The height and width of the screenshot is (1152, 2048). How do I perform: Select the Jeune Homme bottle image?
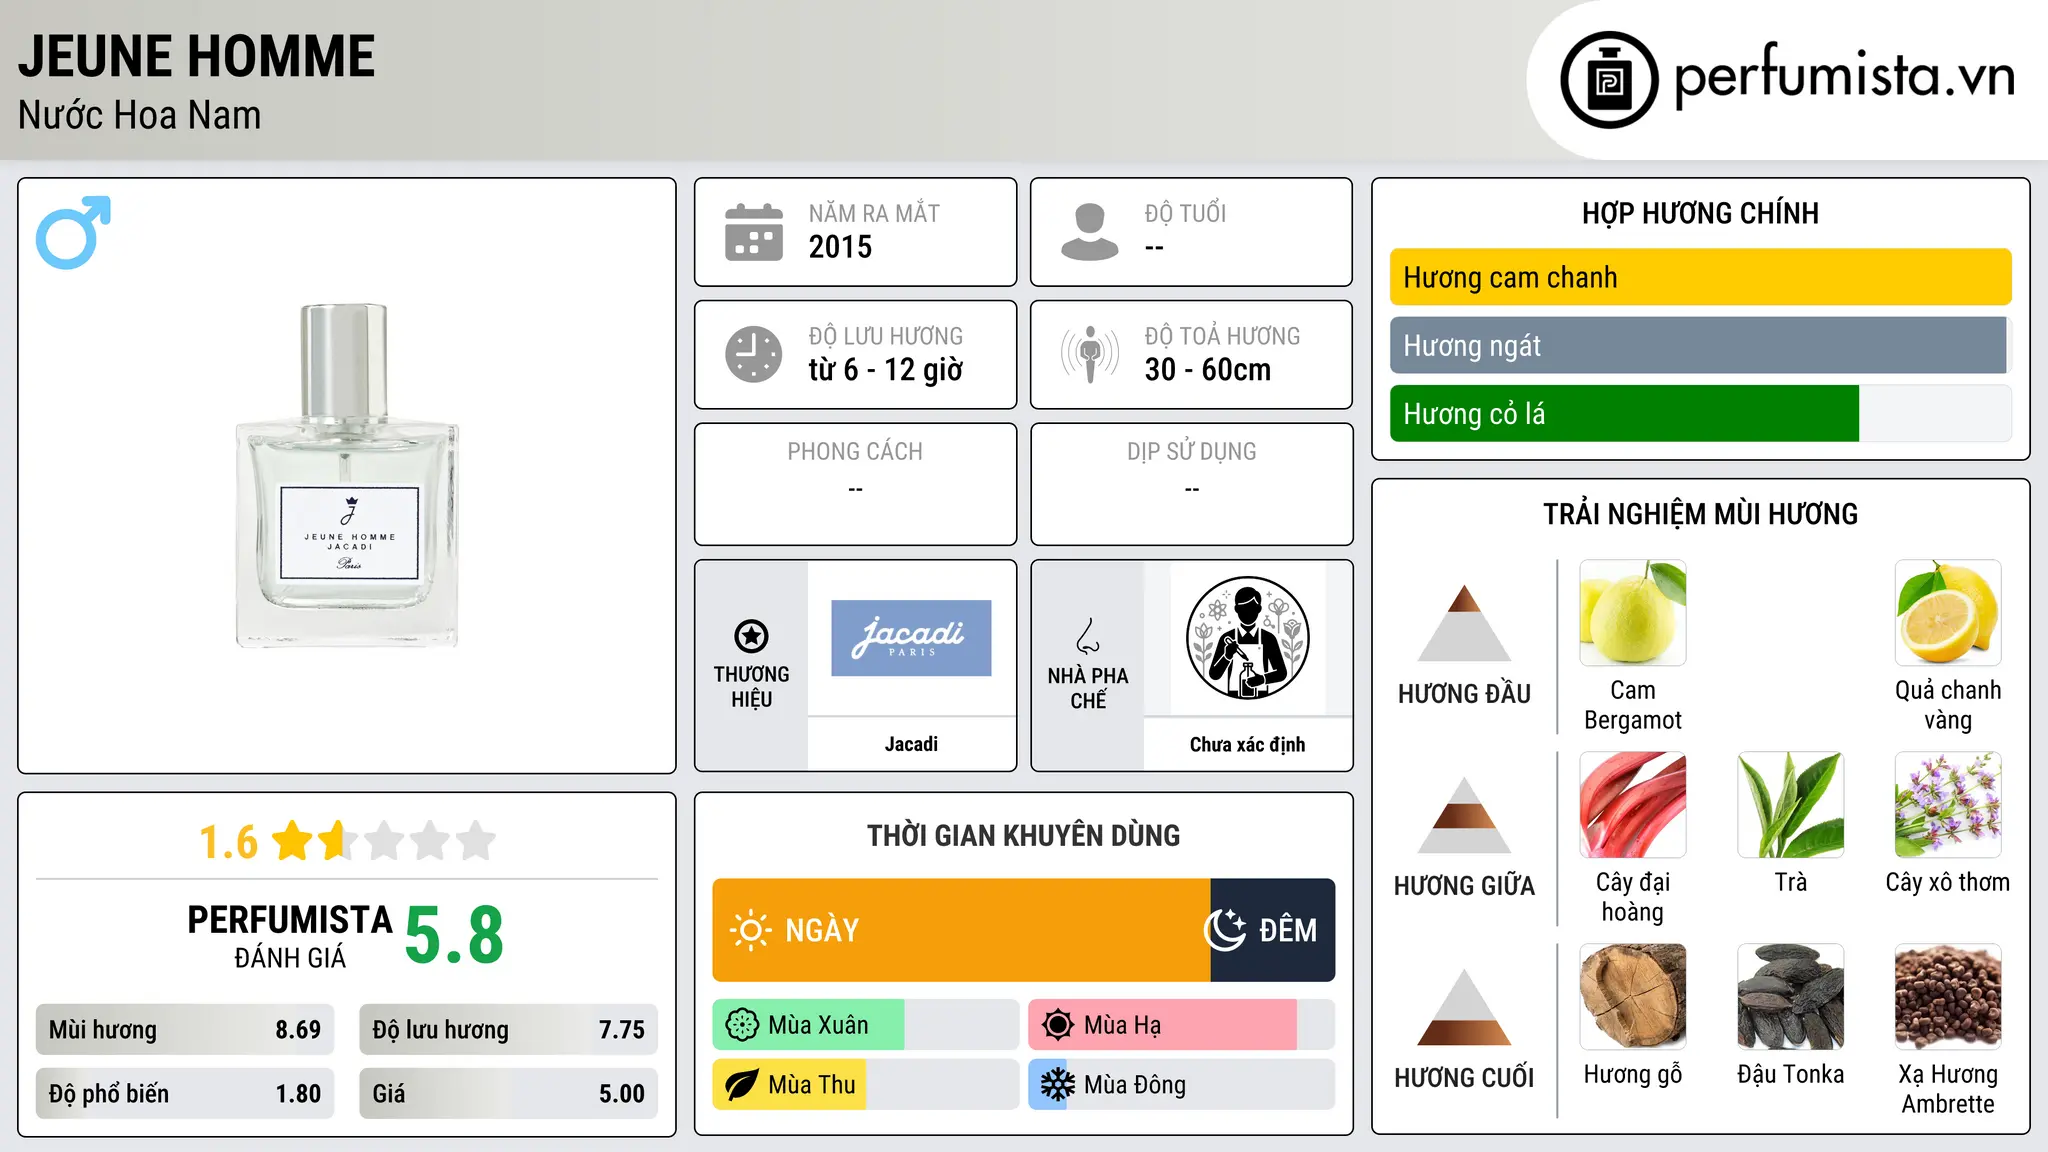click(x=347, y=476)
